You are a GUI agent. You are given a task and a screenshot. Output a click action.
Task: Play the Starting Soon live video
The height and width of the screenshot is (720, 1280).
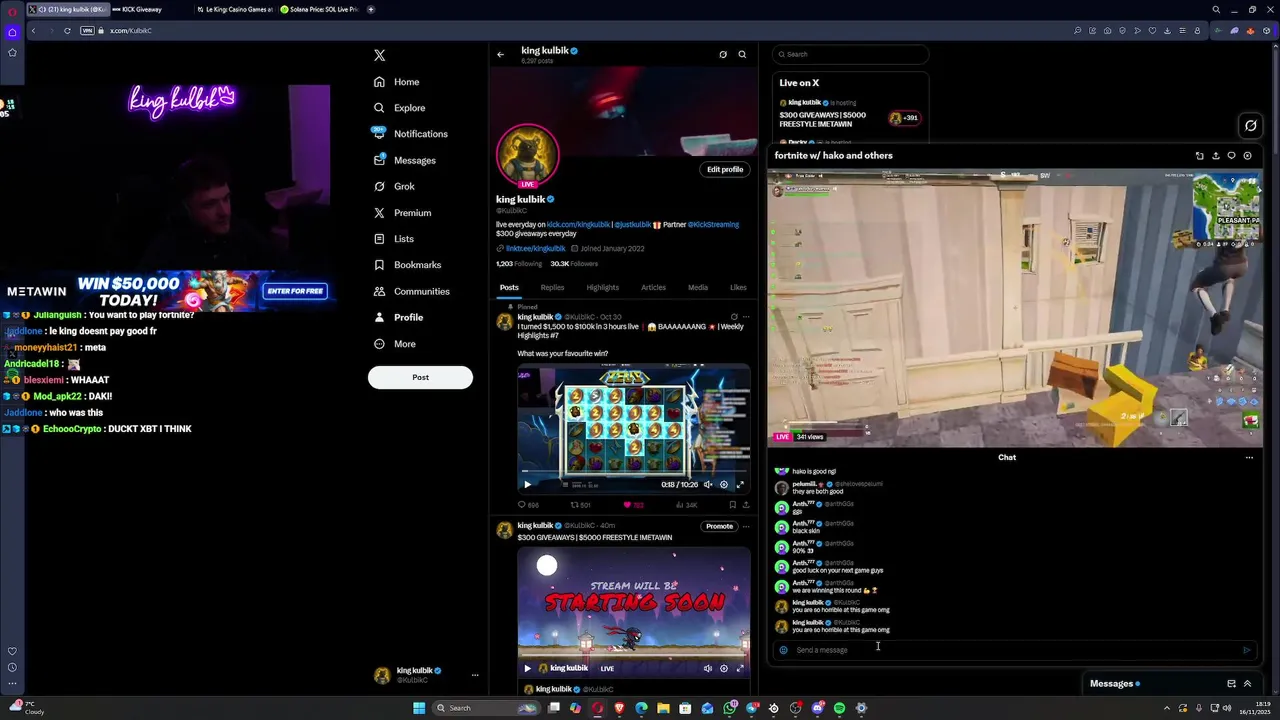click(x=528, y=668)
